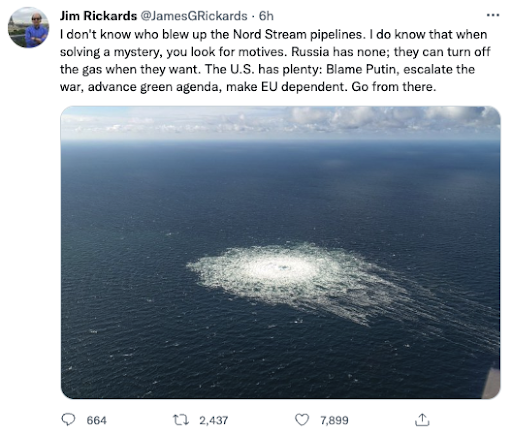This screenshot has width=512, height=435.
Task: Click the reply speech bubble icon
Action: tap(68, 420)
